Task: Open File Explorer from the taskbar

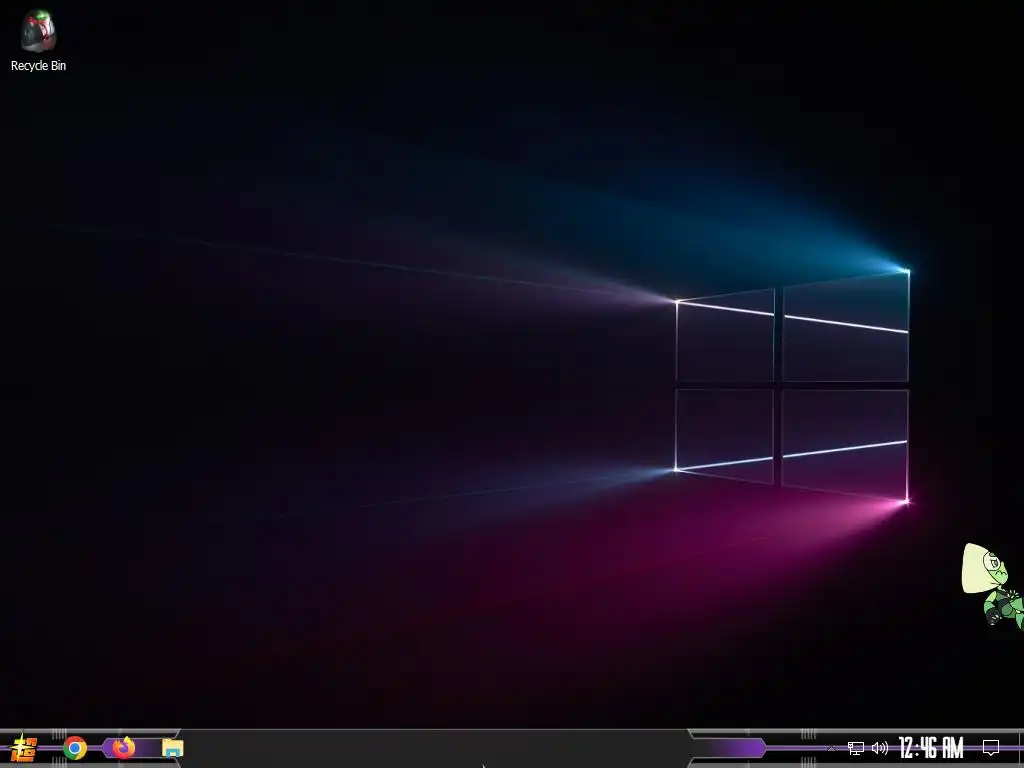Action: coord(172,748)
